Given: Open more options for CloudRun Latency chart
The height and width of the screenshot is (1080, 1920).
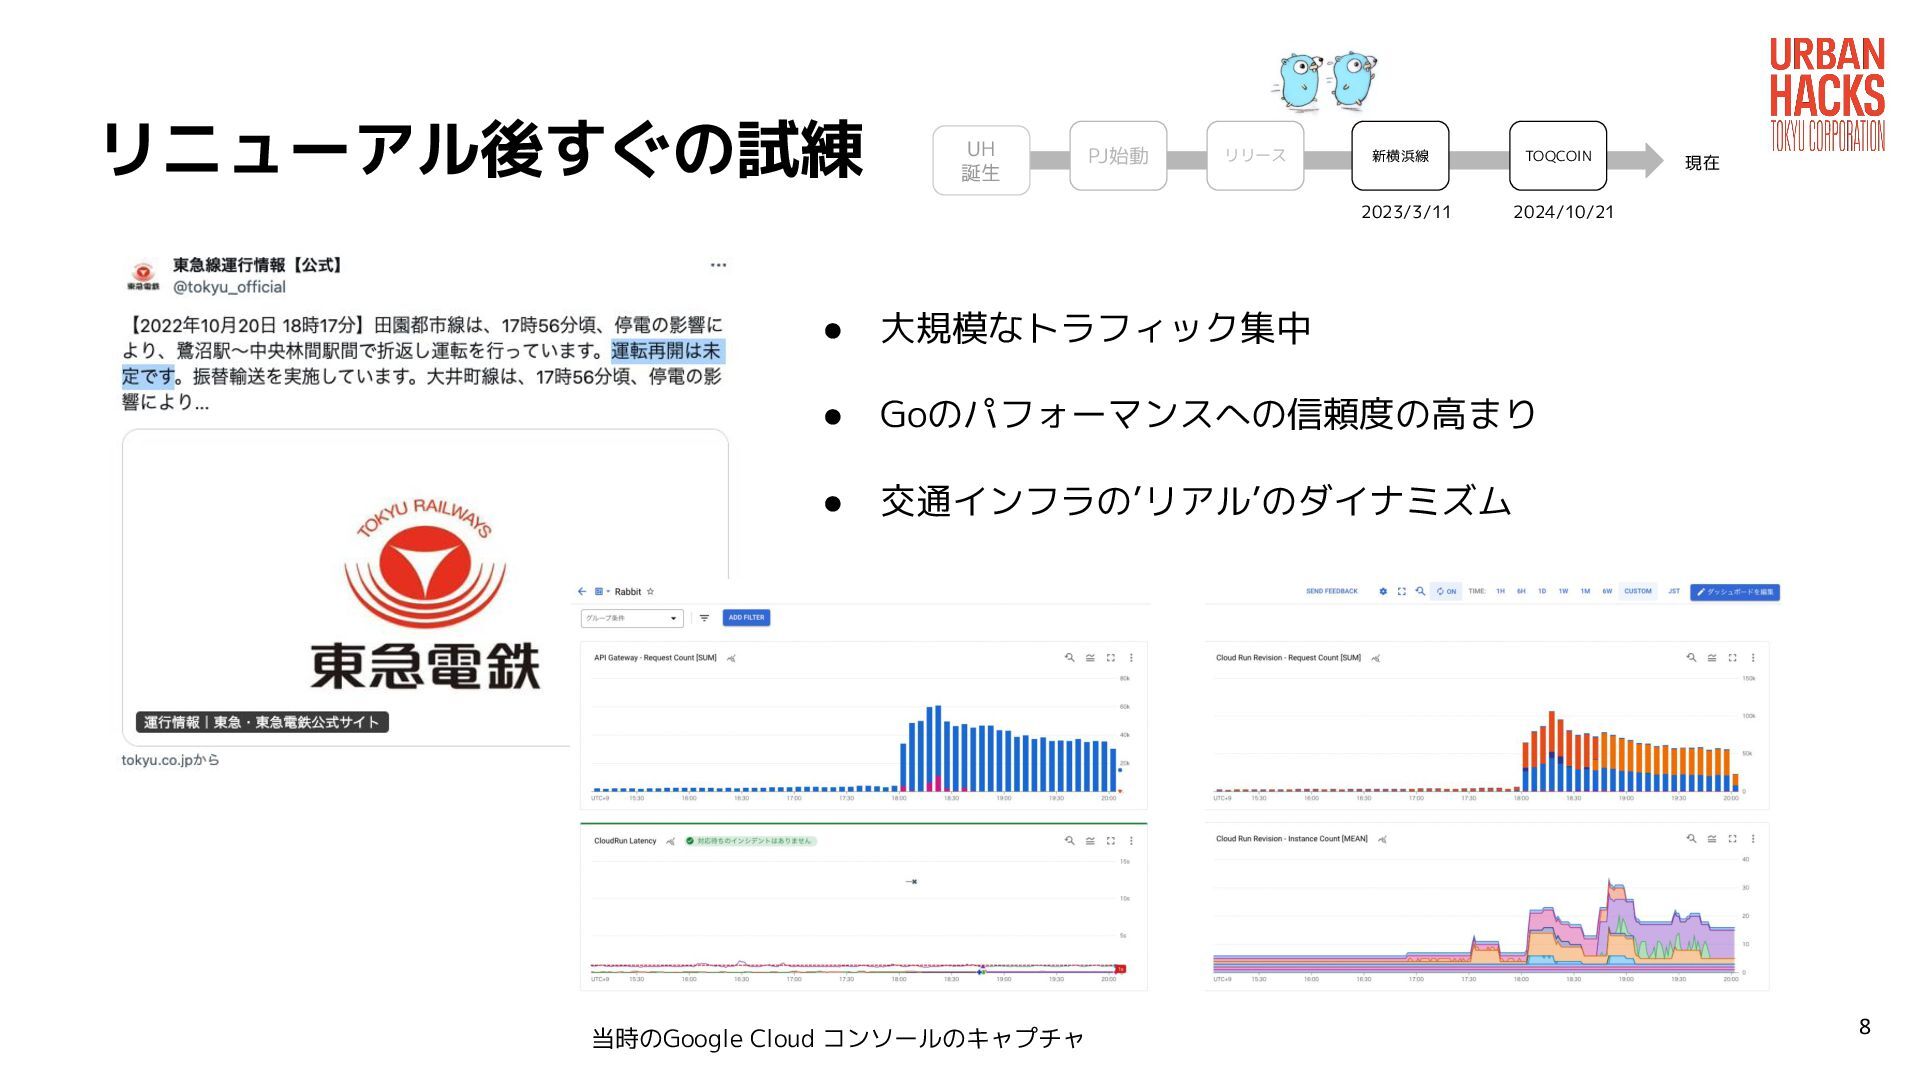Looking at the screenshot, I should [x=1131, y=841].
